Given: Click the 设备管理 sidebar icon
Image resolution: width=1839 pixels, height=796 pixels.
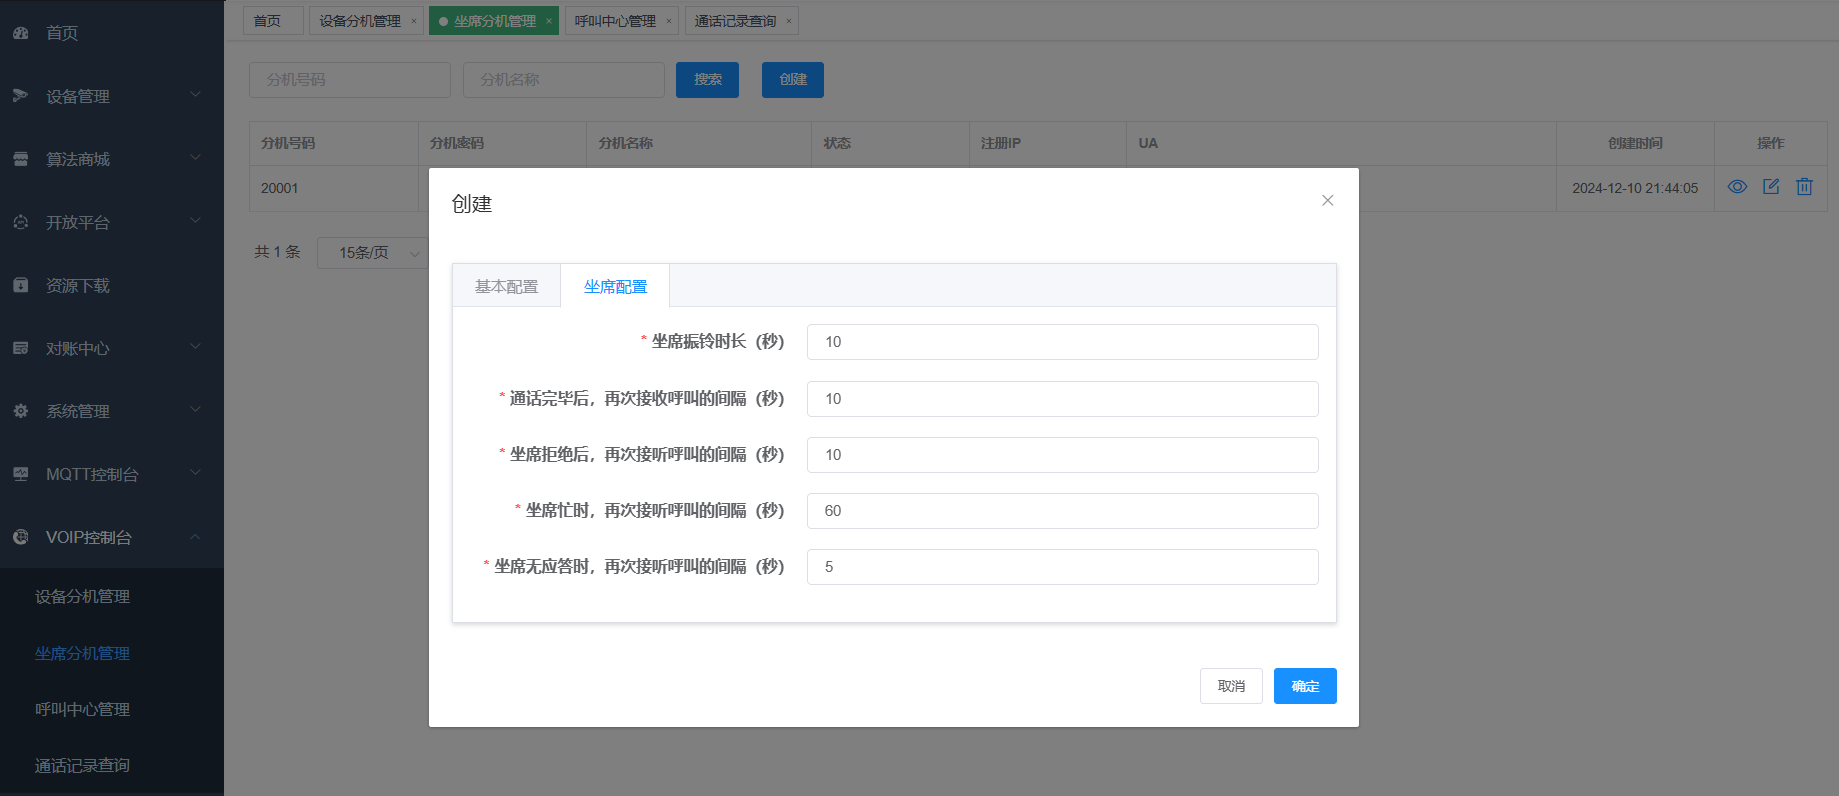Looking at the screenshot, I should coord(21,96).
